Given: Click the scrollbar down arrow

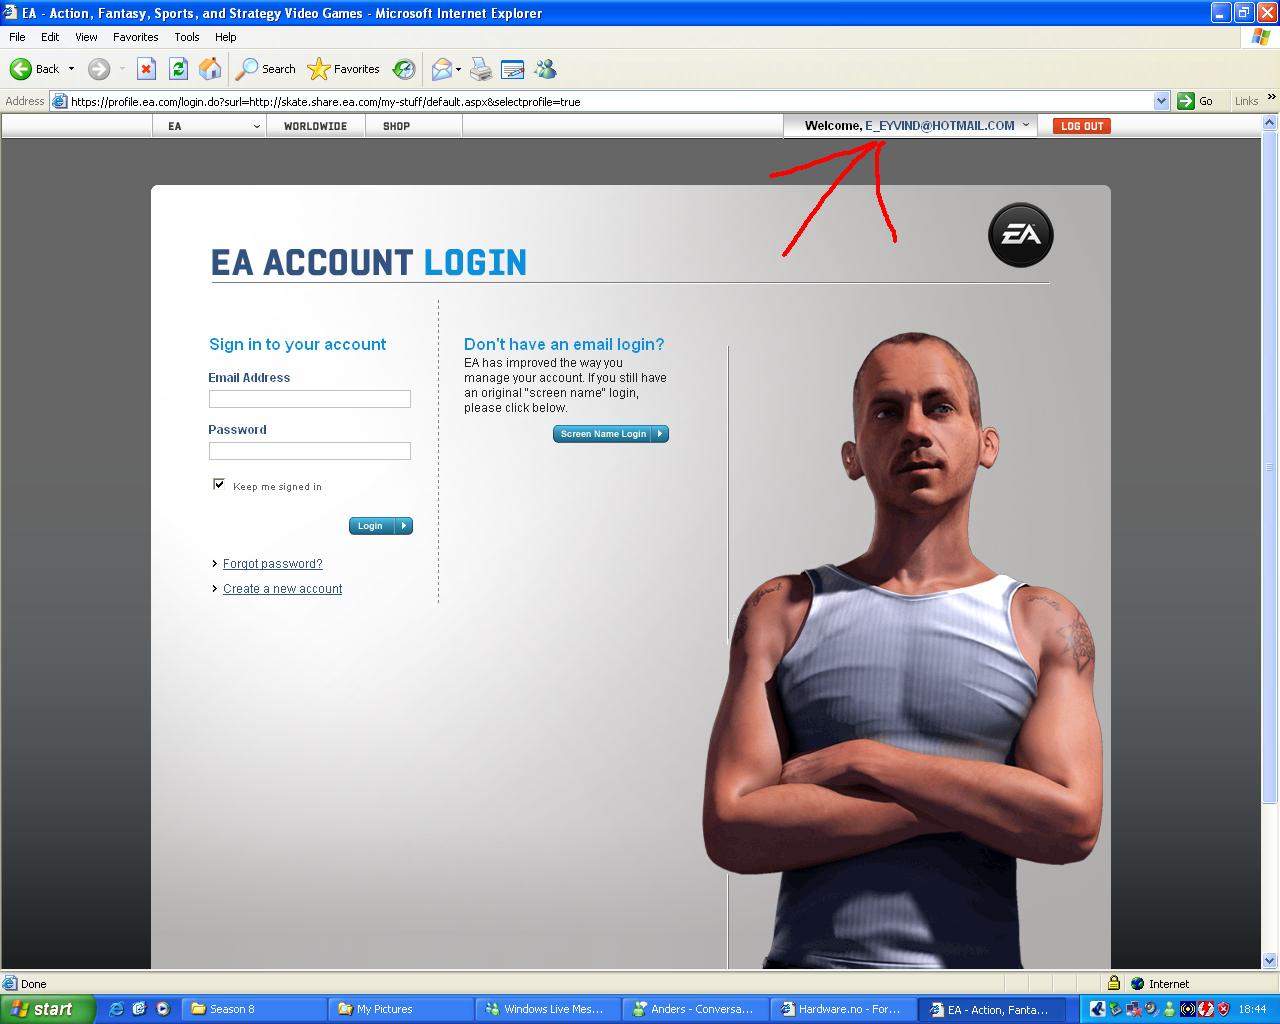Looking at the screenshot, I should coord(1270,962).
